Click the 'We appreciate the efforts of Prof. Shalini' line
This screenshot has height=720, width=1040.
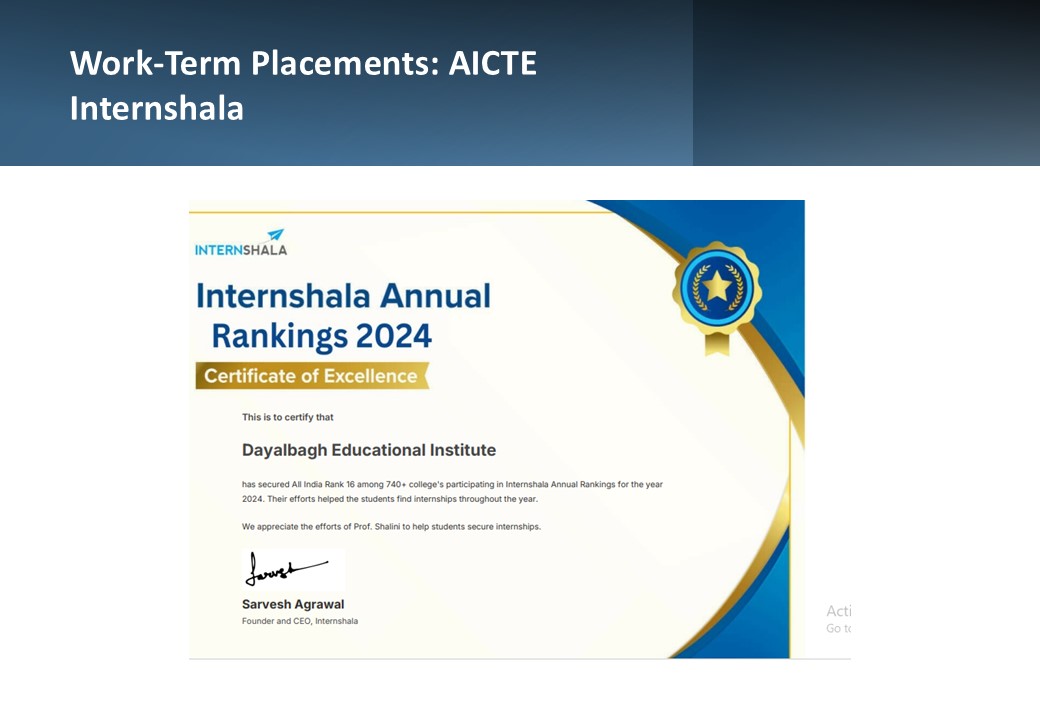391,526
